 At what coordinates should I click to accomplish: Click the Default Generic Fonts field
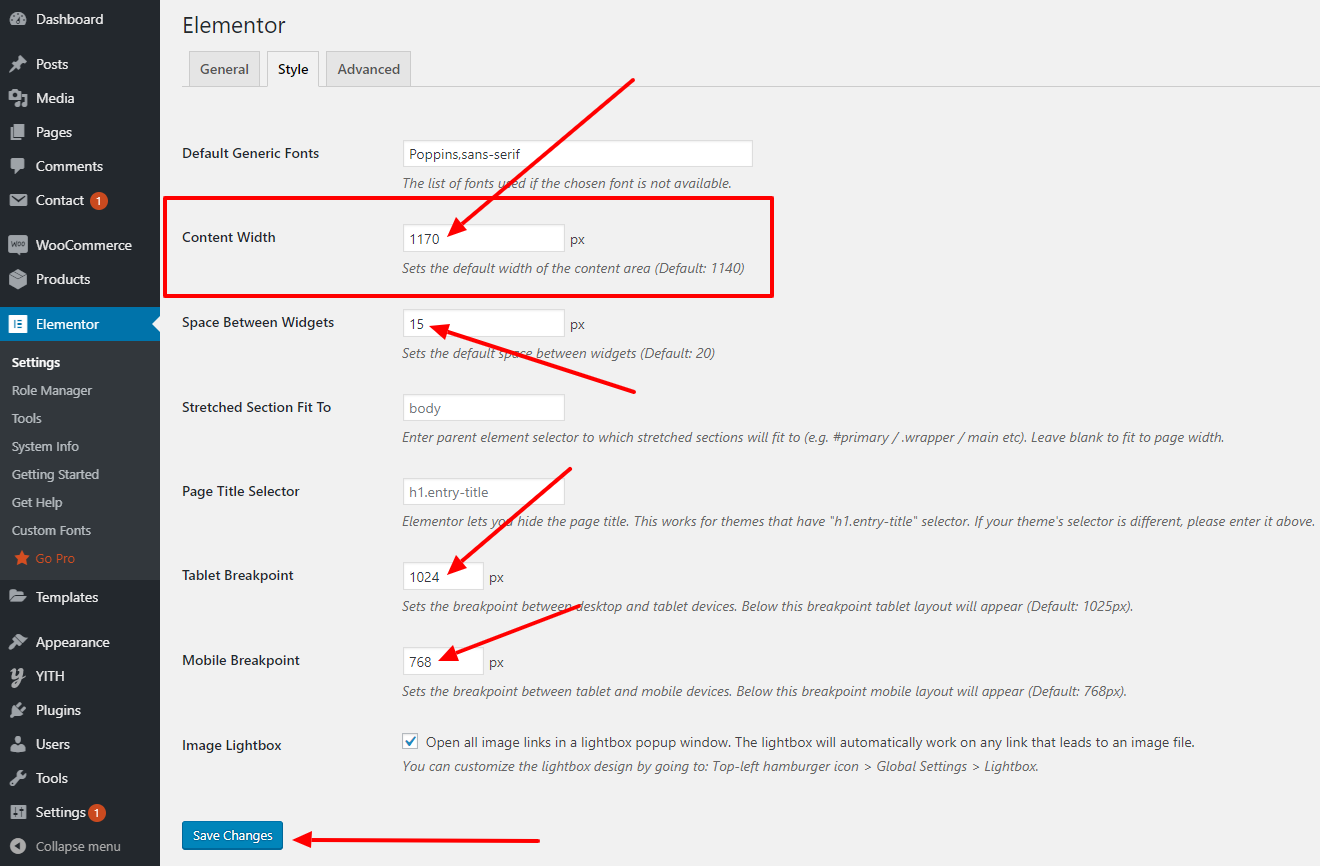point(577,154)
